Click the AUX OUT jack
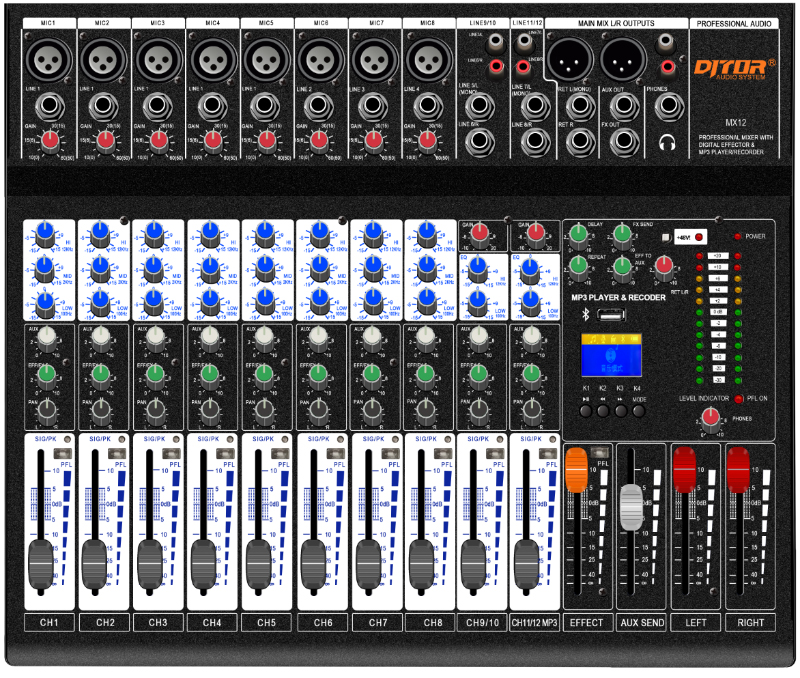The width and height of the screenshot is (800, 678). pos(624,106)
